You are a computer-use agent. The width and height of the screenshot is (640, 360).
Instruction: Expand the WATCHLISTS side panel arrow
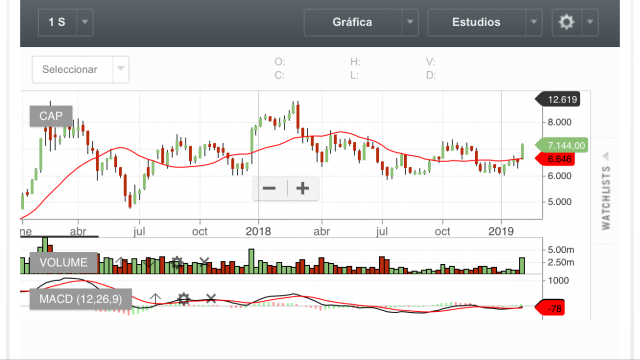click(x=606, y=156)
